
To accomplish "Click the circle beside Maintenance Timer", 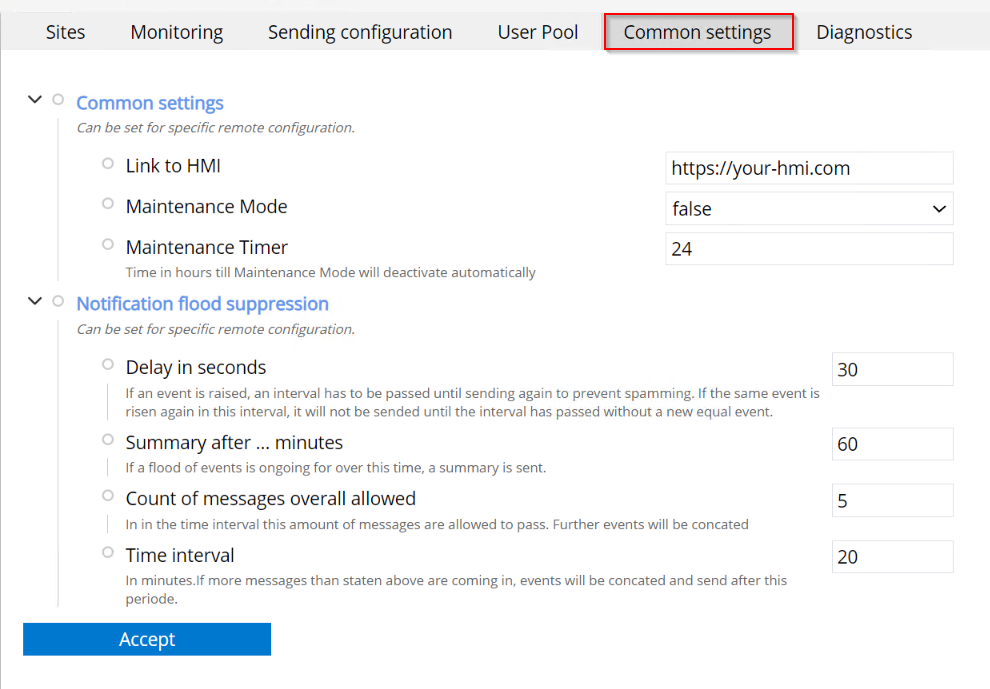I will (x=108, y=244).
